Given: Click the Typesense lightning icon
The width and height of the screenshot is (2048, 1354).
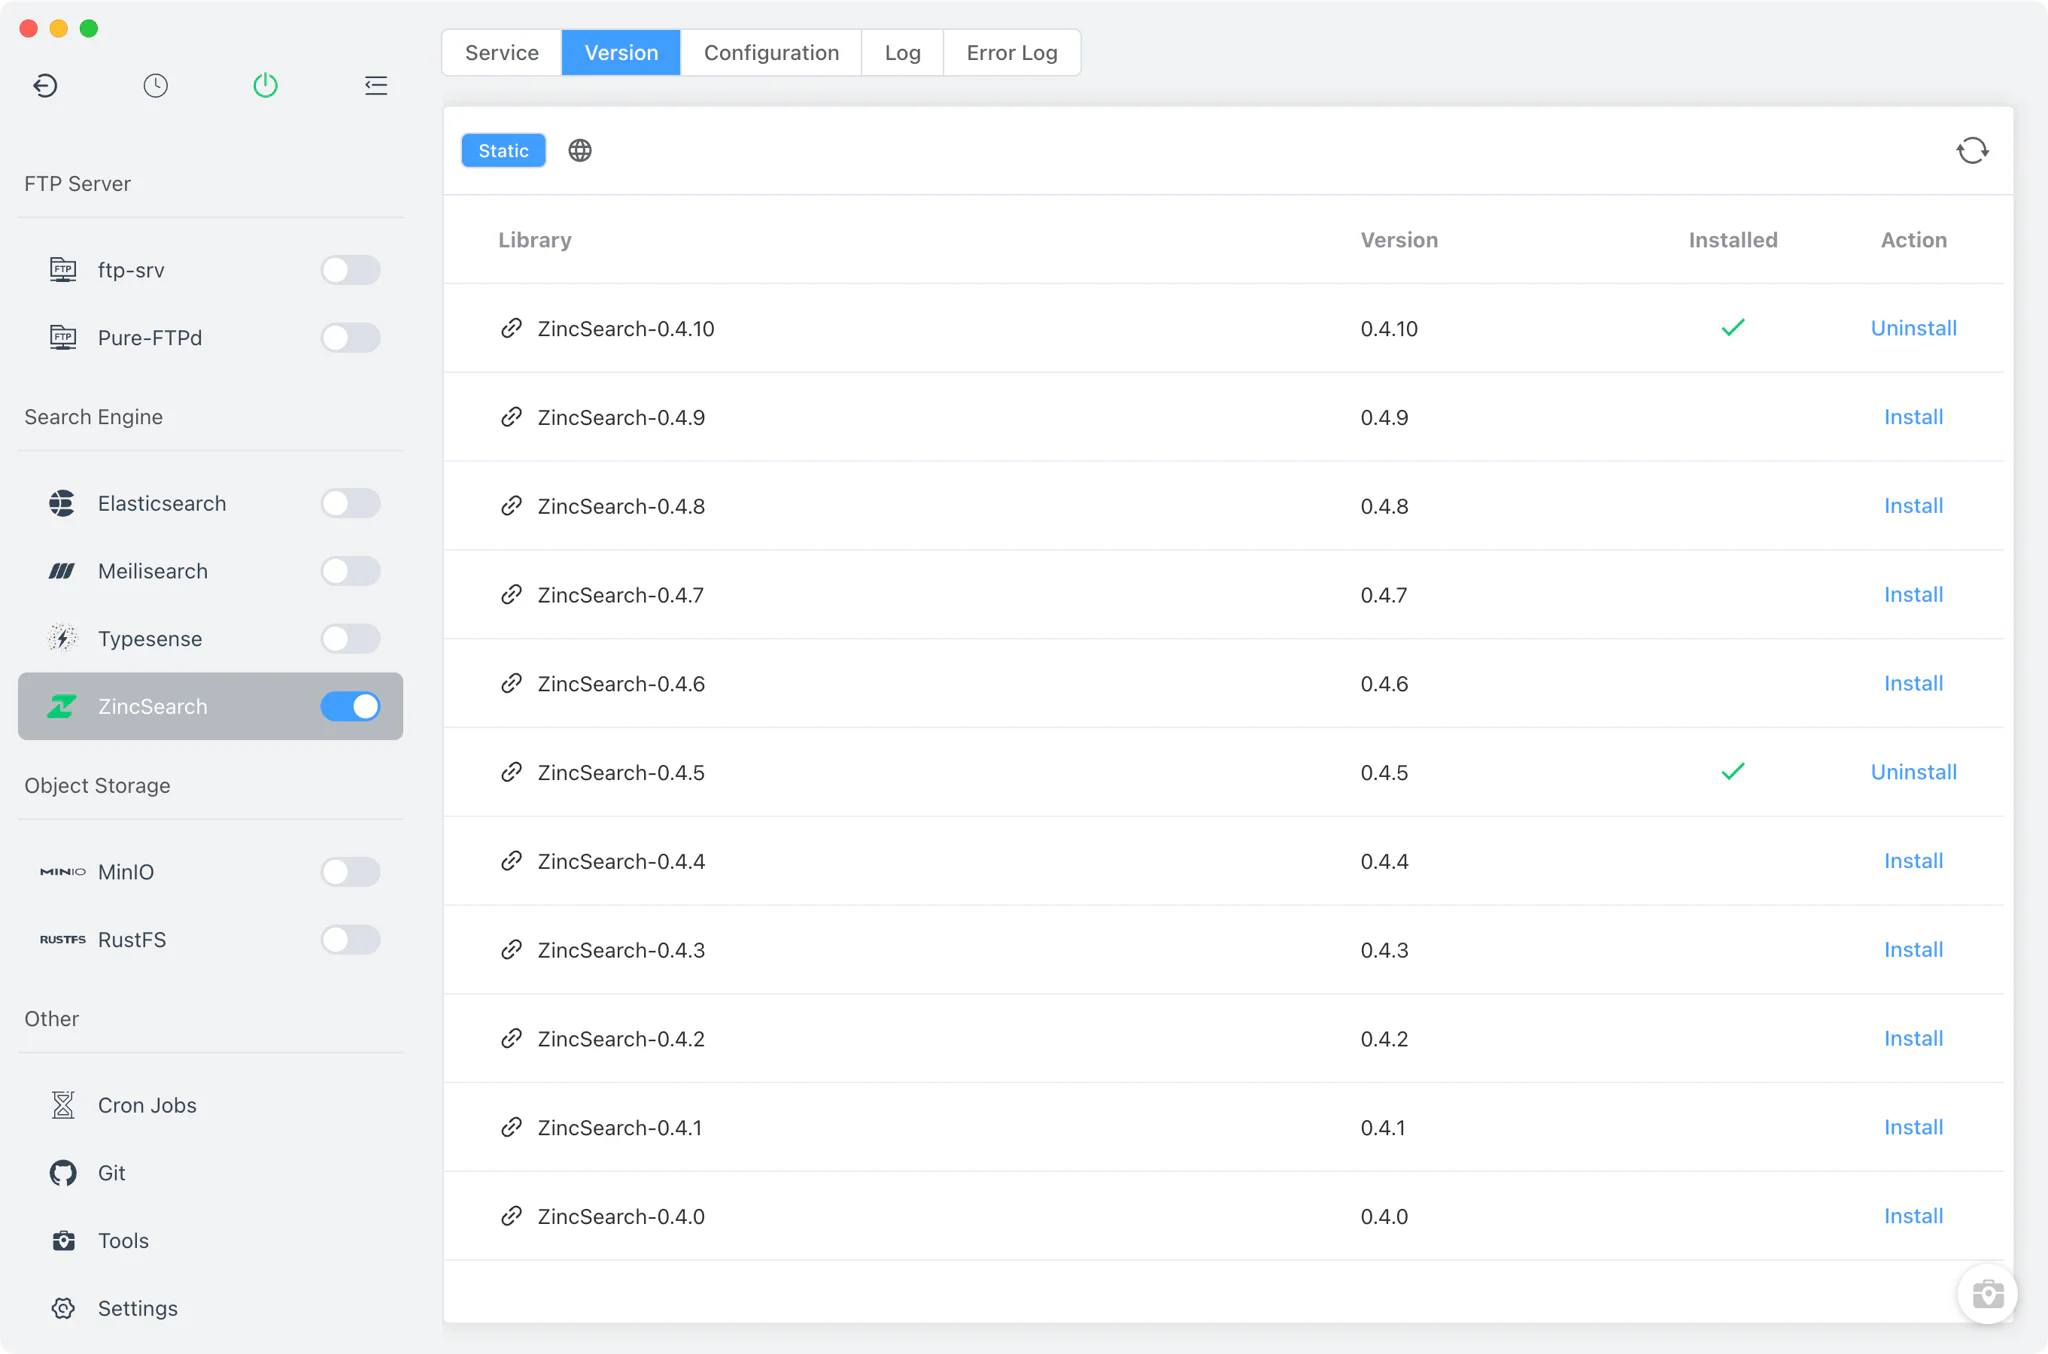Looking at the screenshot, I should (x=62, y=638).
